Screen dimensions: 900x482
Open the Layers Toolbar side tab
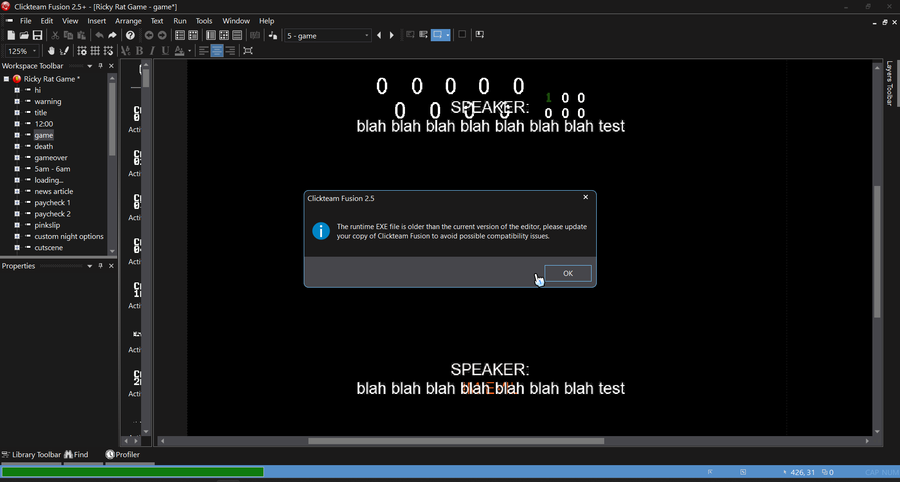[890, 84]
